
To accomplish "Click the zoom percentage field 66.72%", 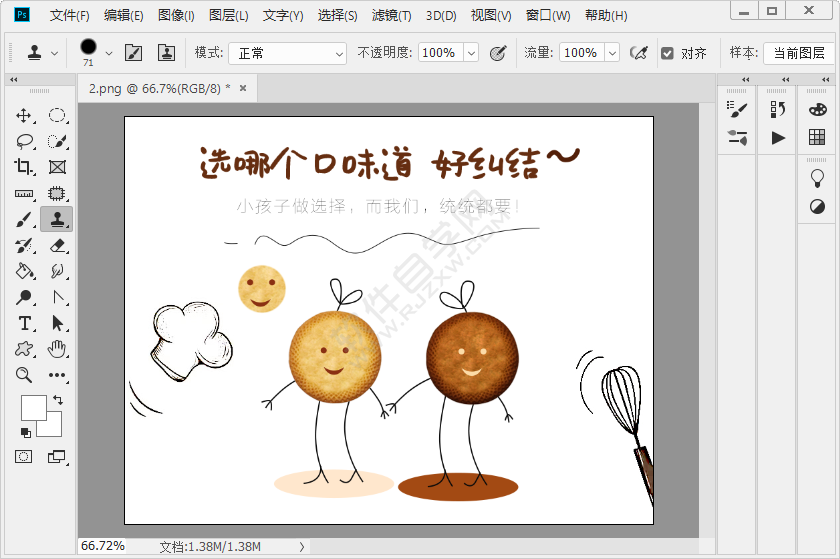I will point(104,546).
